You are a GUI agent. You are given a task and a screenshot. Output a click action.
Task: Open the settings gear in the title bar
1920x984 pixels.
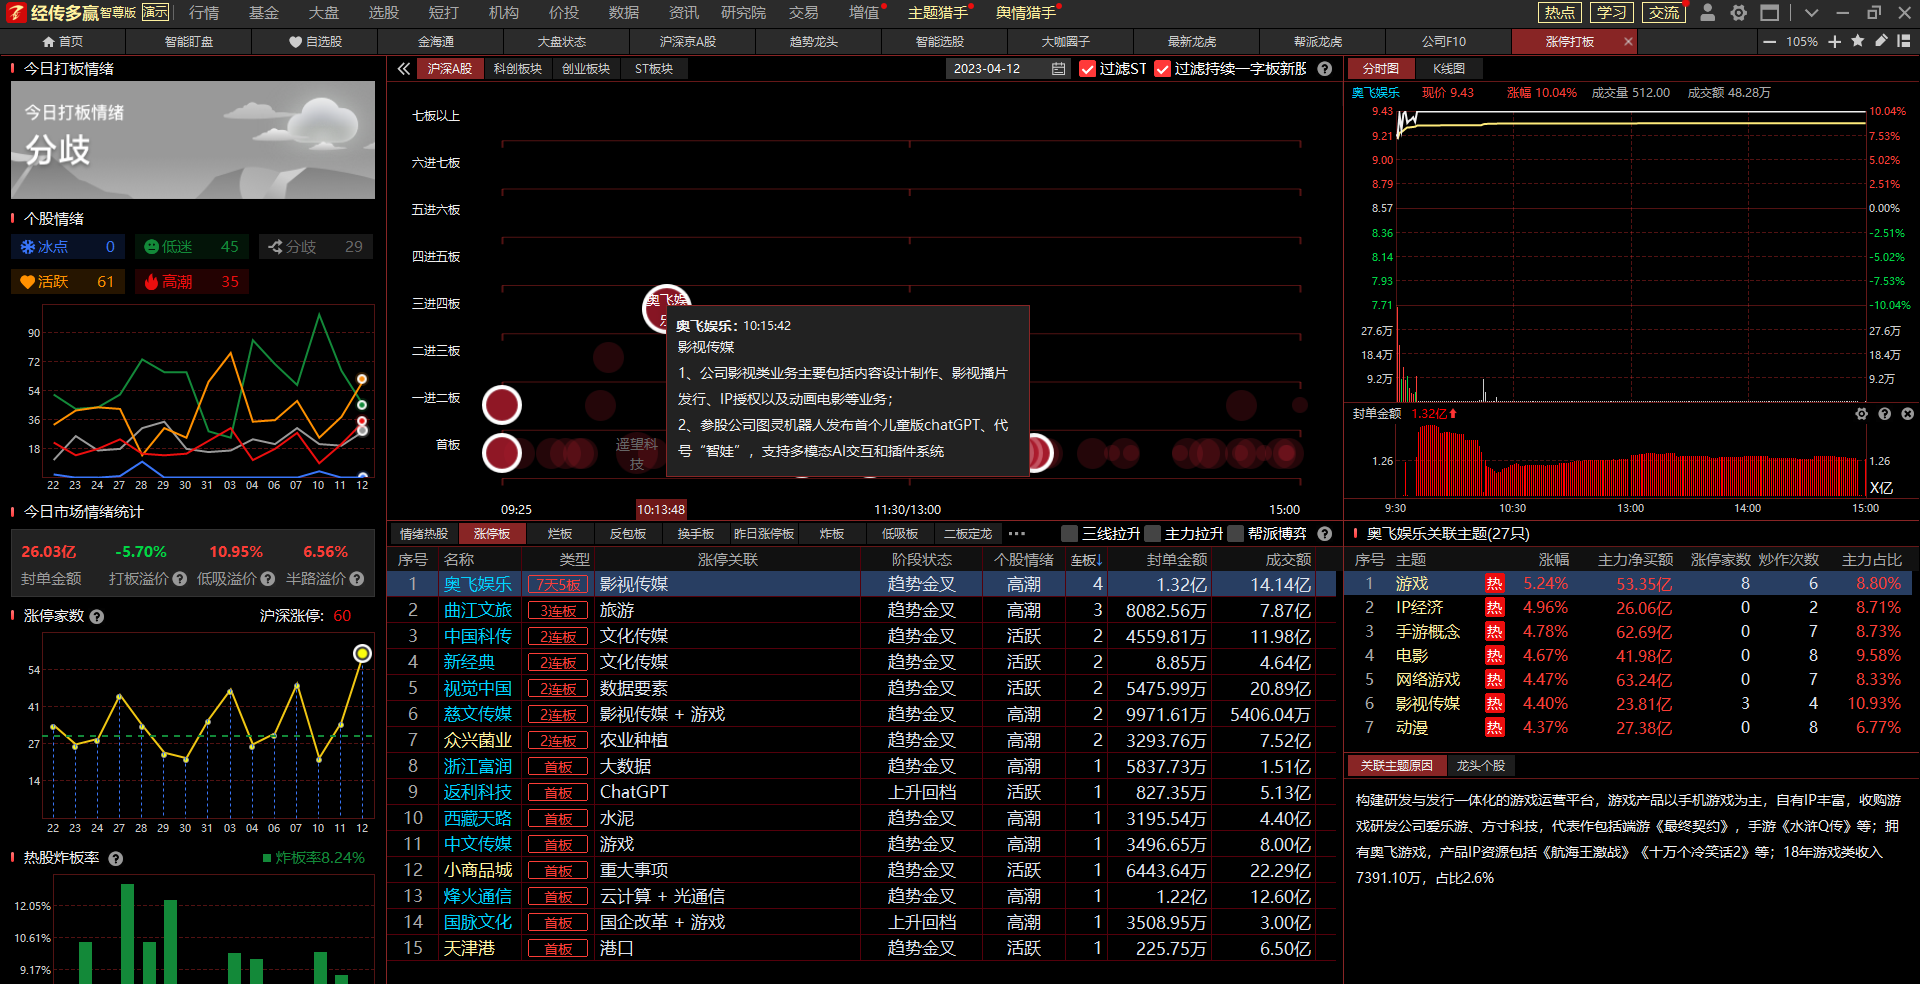click(x=1739, y=13)
